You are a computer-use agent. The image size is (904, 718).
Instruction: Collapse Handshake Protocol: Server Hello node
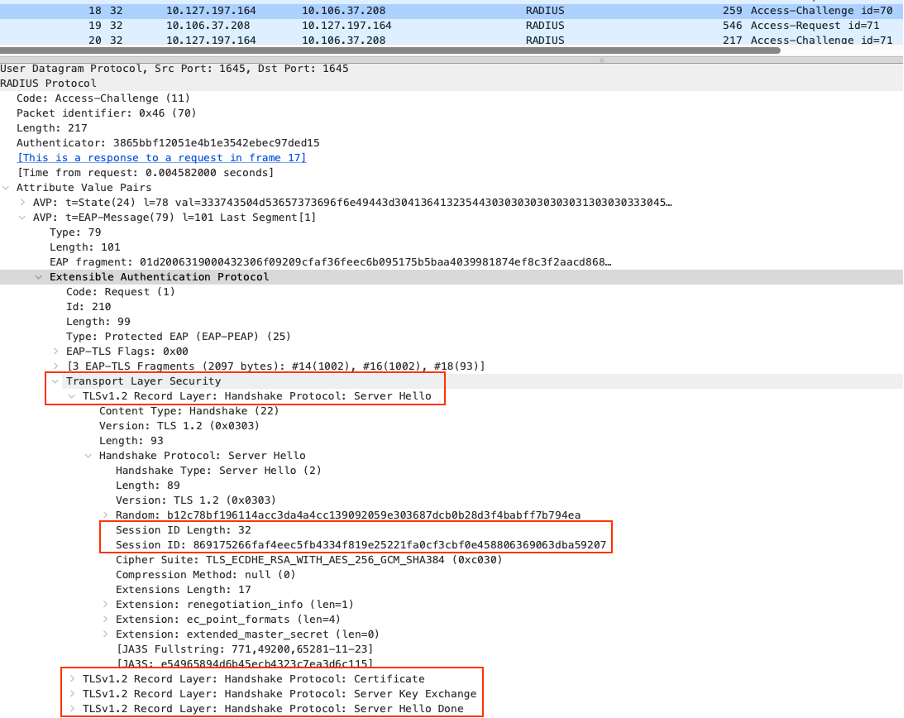(88, 456)
